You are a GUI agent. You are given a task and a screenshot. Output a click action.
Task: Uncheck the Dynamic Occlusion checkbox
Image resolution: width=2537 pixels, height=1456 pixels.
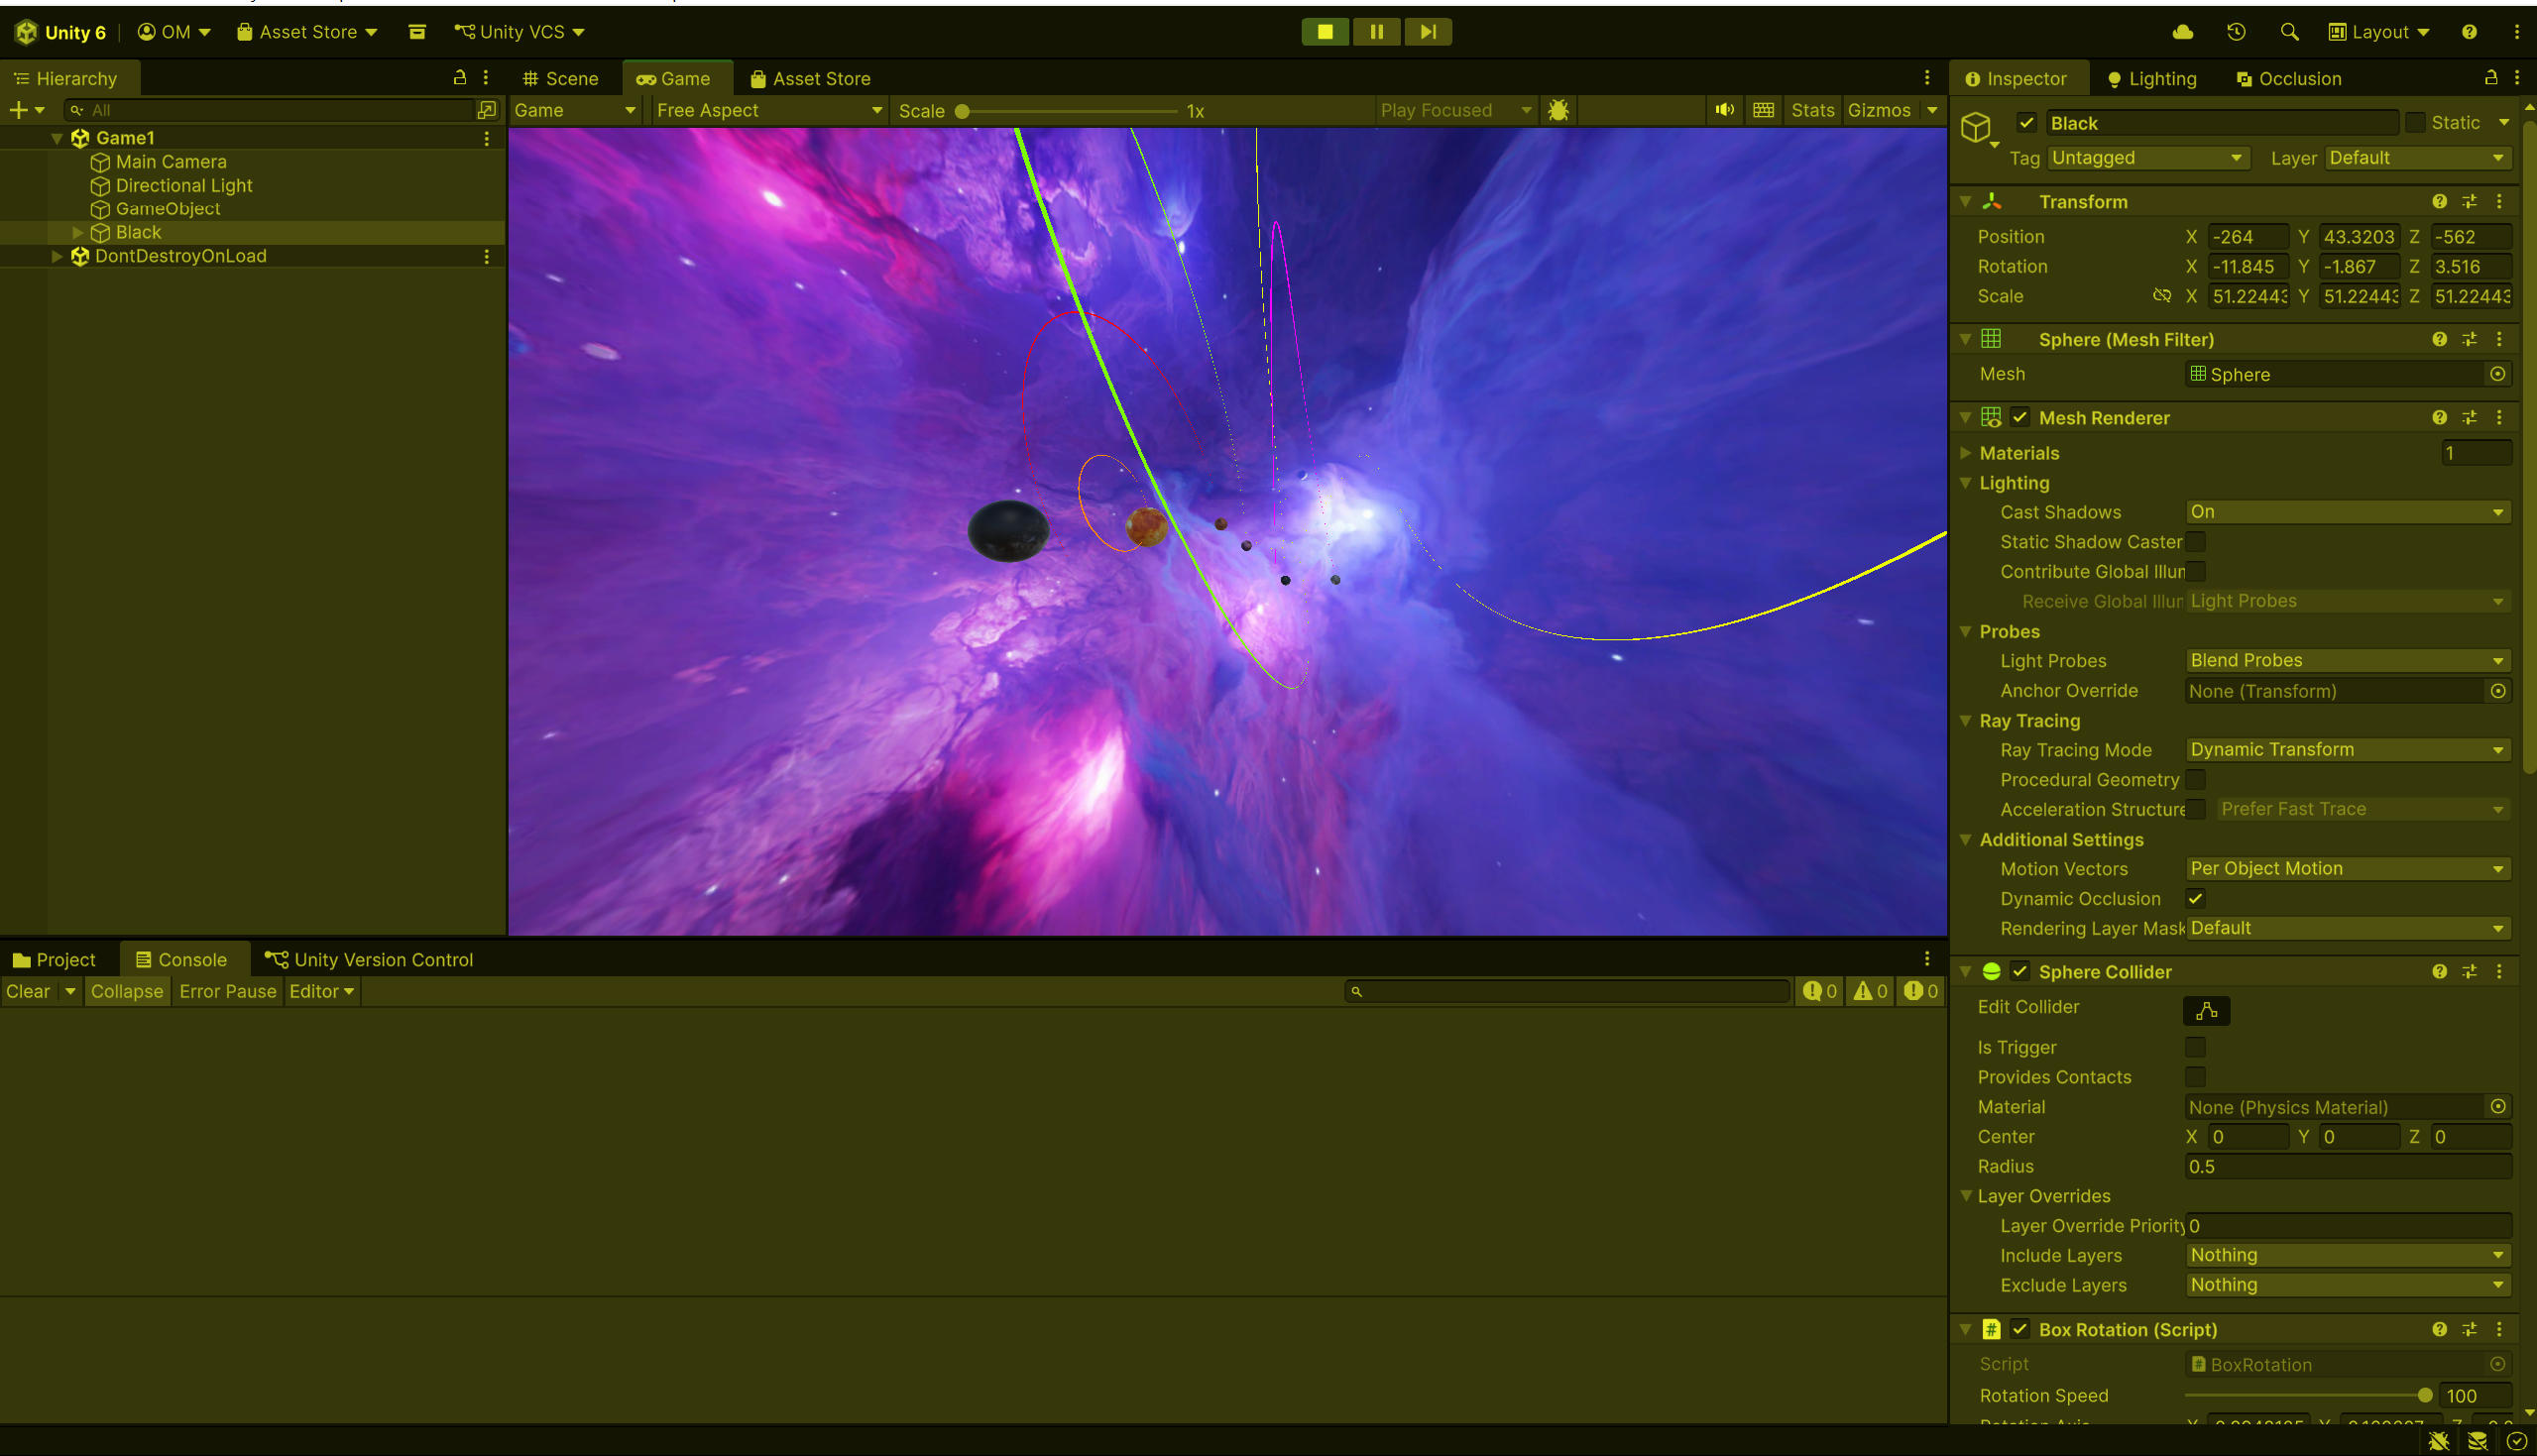coord(2195,898)
